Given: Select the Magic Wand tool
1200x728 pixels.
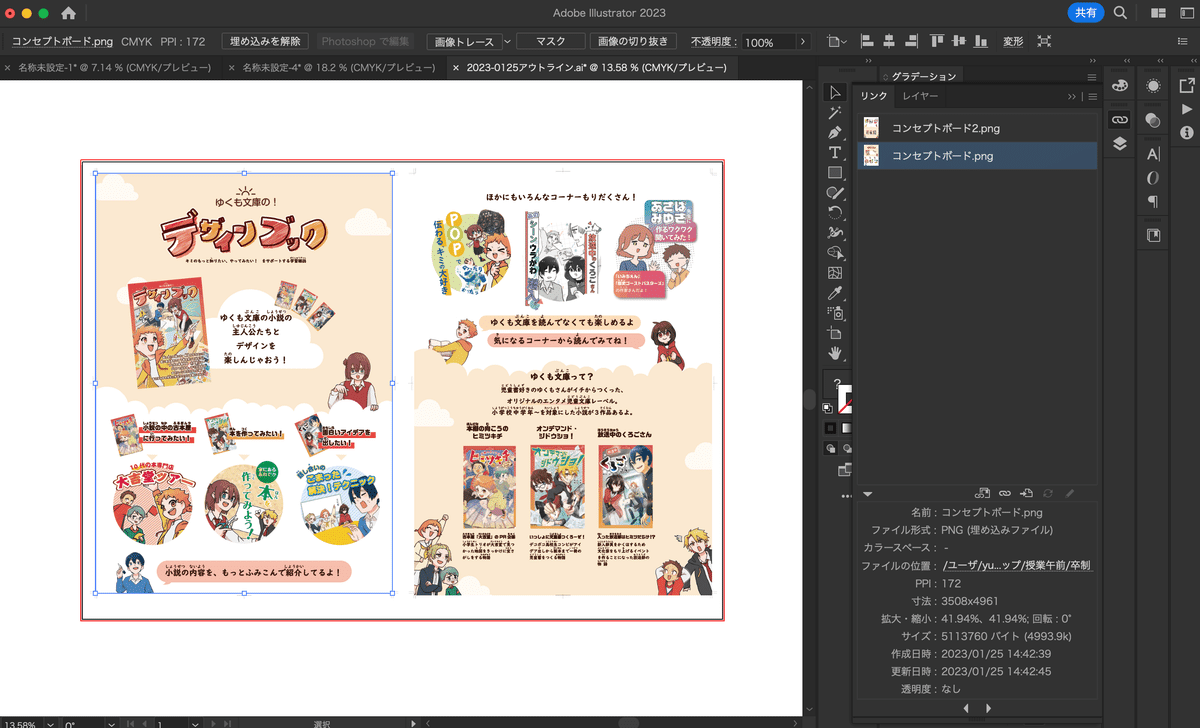Looking at the screenshot, I should click(x=835, y=113).
